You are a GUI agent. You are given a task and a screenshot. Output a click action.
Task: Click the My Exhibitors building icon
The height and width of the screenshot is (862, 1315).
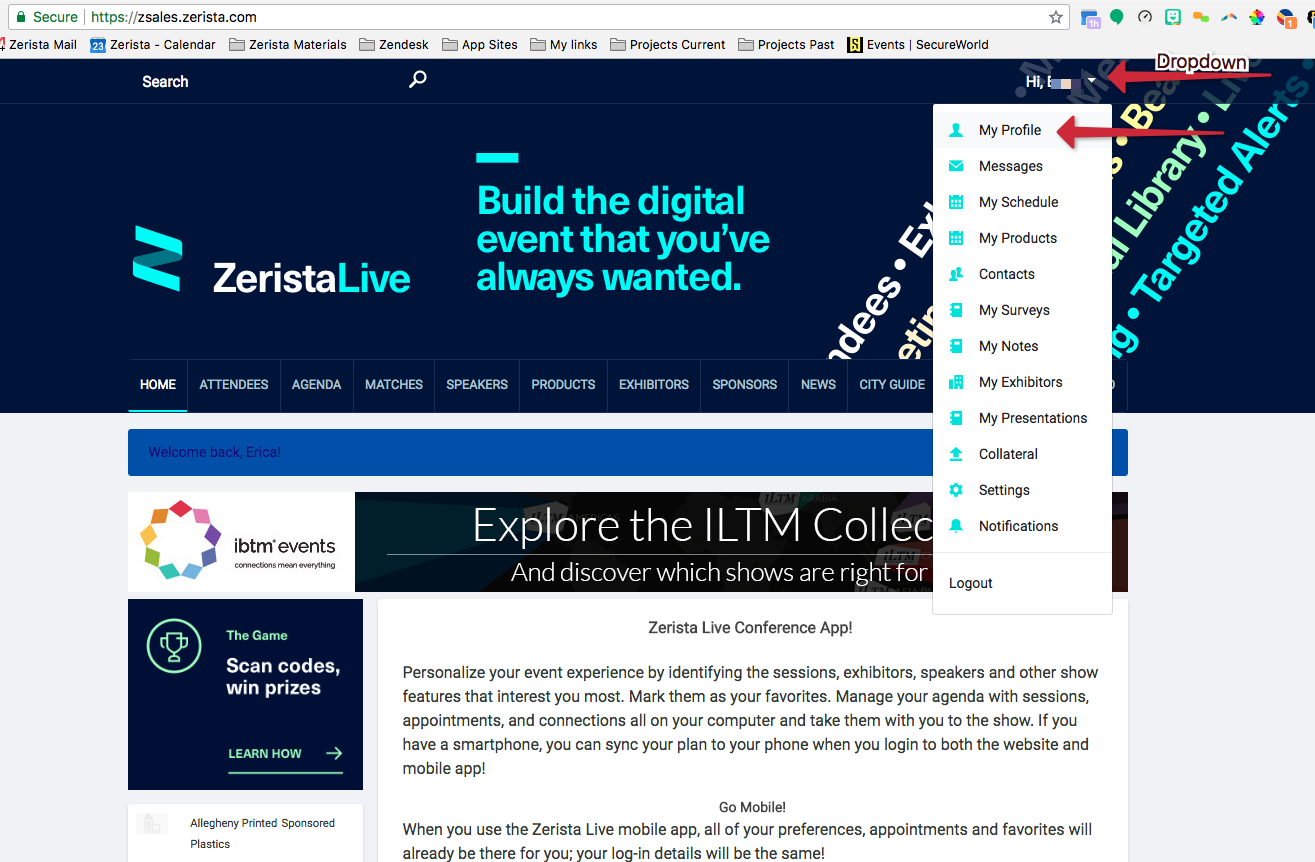point(956,382)
